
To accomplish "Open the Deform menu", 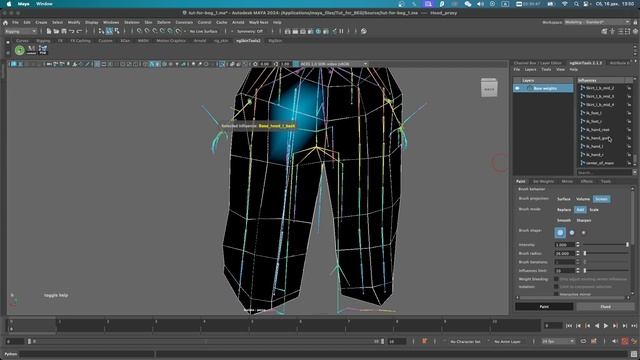I will (164, 22).
